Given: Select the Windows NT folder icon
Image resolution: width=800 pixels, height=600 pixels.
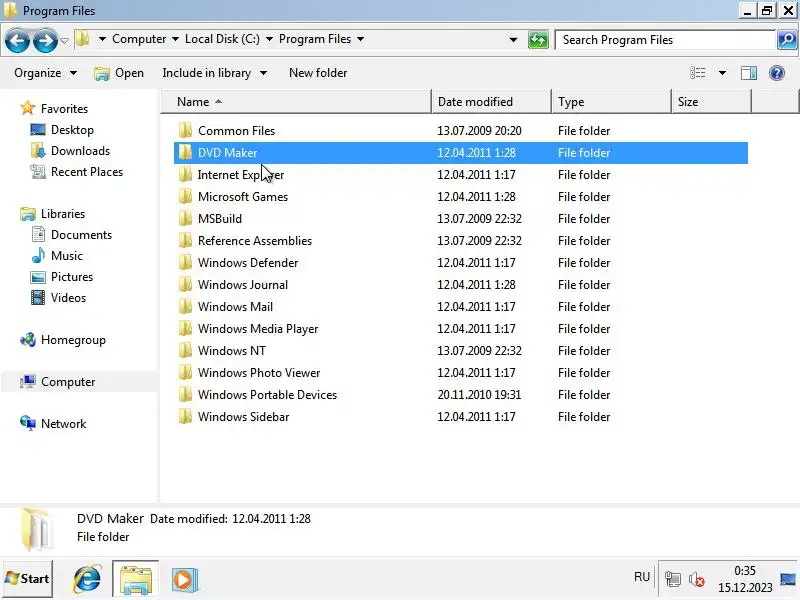Looking at the screenshot, I should [x=185, y=351].
